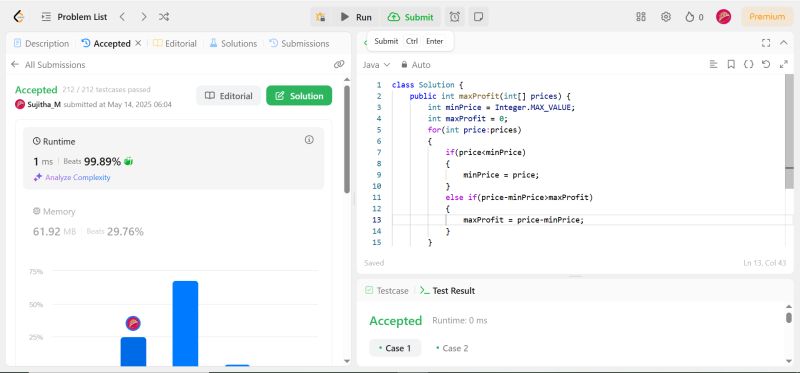Click the runtime info icon
This screenshot has width=800, height=373.
pos(309,140)
